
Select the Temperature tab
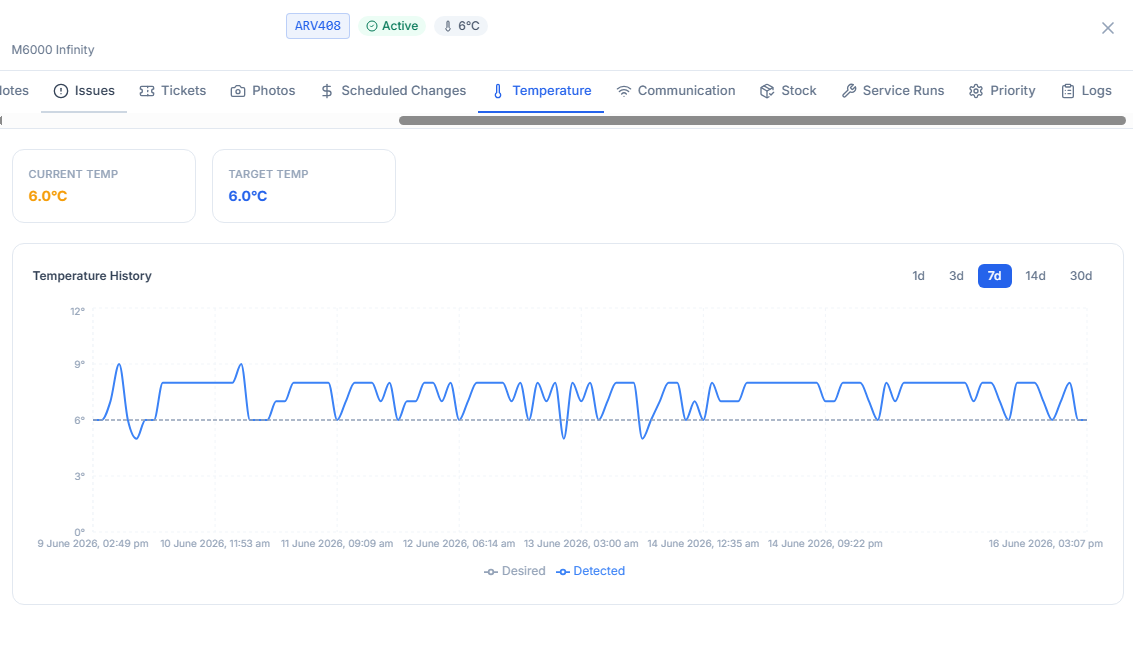541,91
